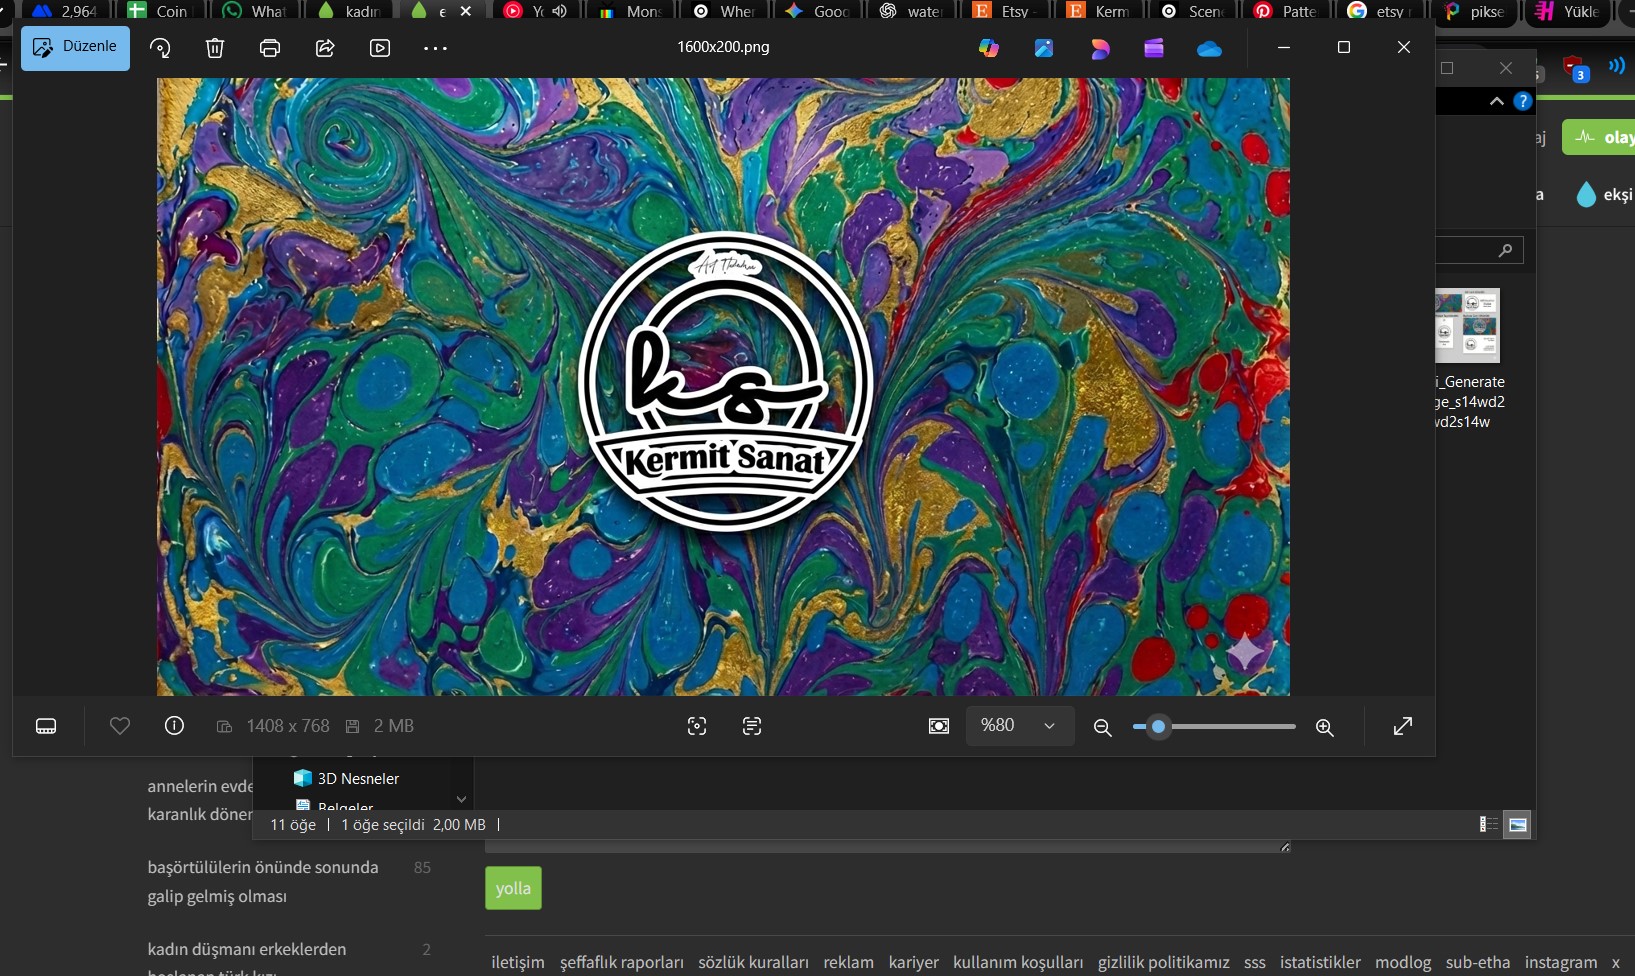The width and height of the screenshot is (1635, 976).
Task: Open the kariyer footer link
Action: point(914,962)
